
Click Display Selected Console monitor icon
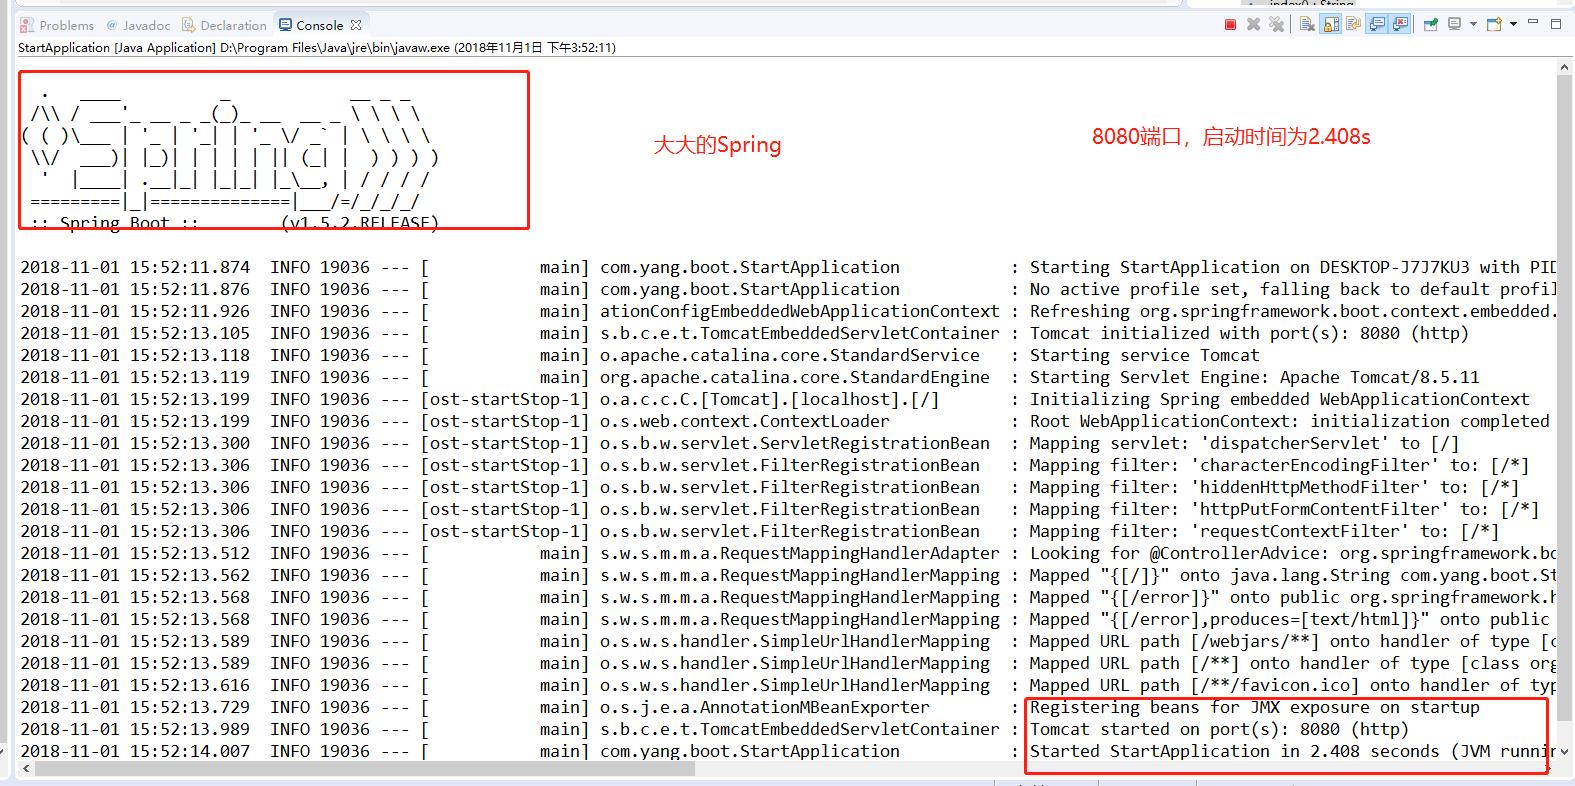1454,24
